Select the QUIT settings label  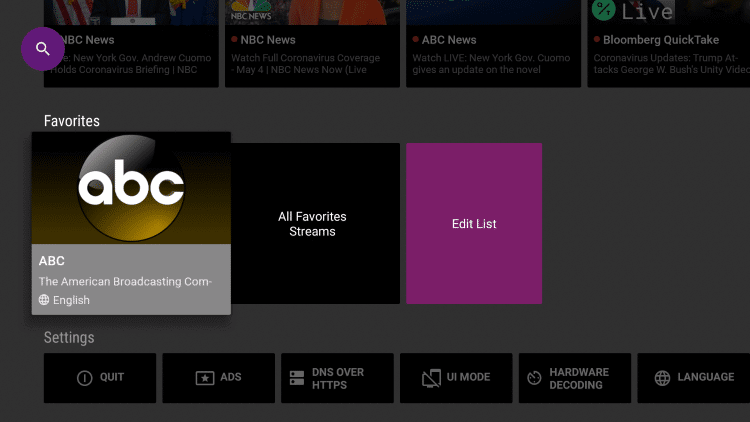tap(112, 377)
